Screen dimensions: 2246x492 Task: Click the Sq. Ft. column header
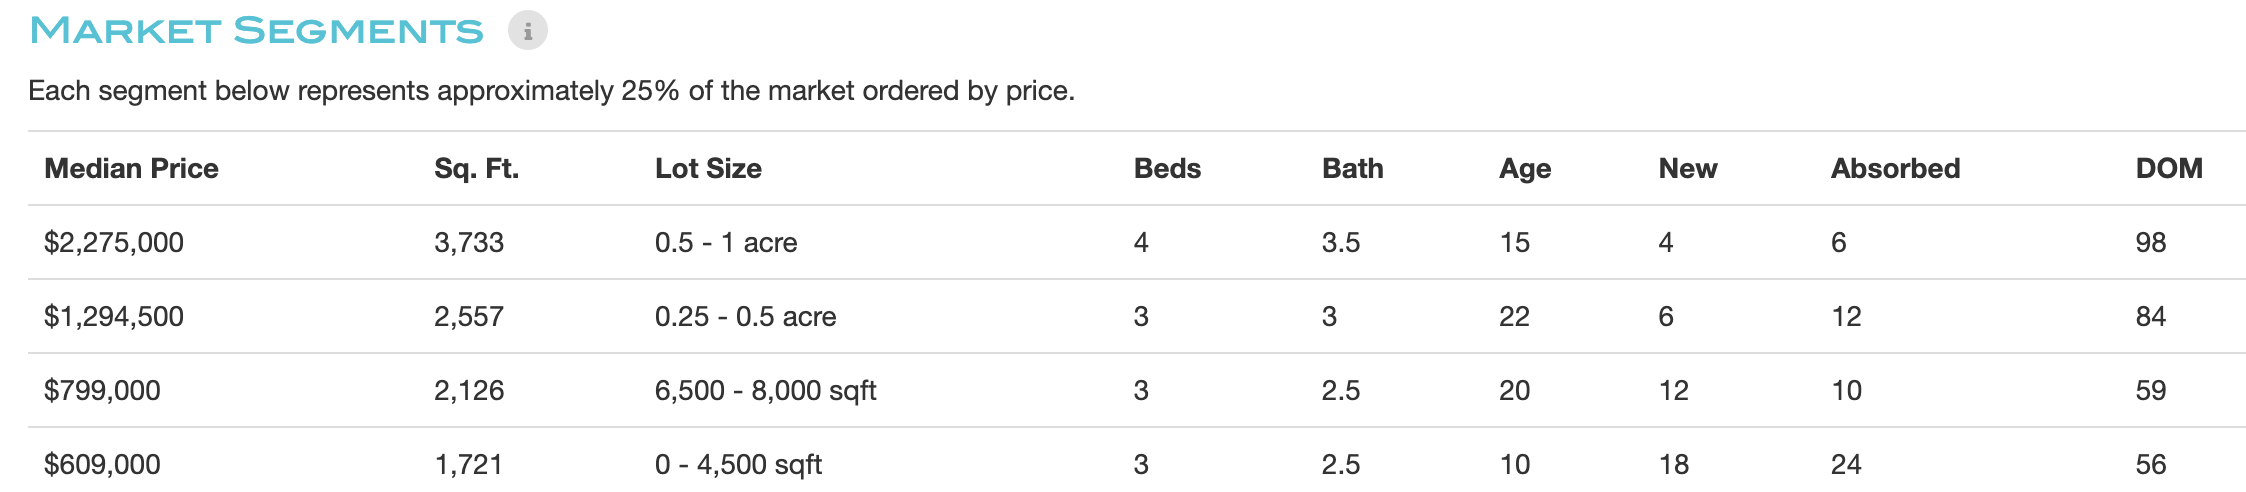click(x=476, y=168)
